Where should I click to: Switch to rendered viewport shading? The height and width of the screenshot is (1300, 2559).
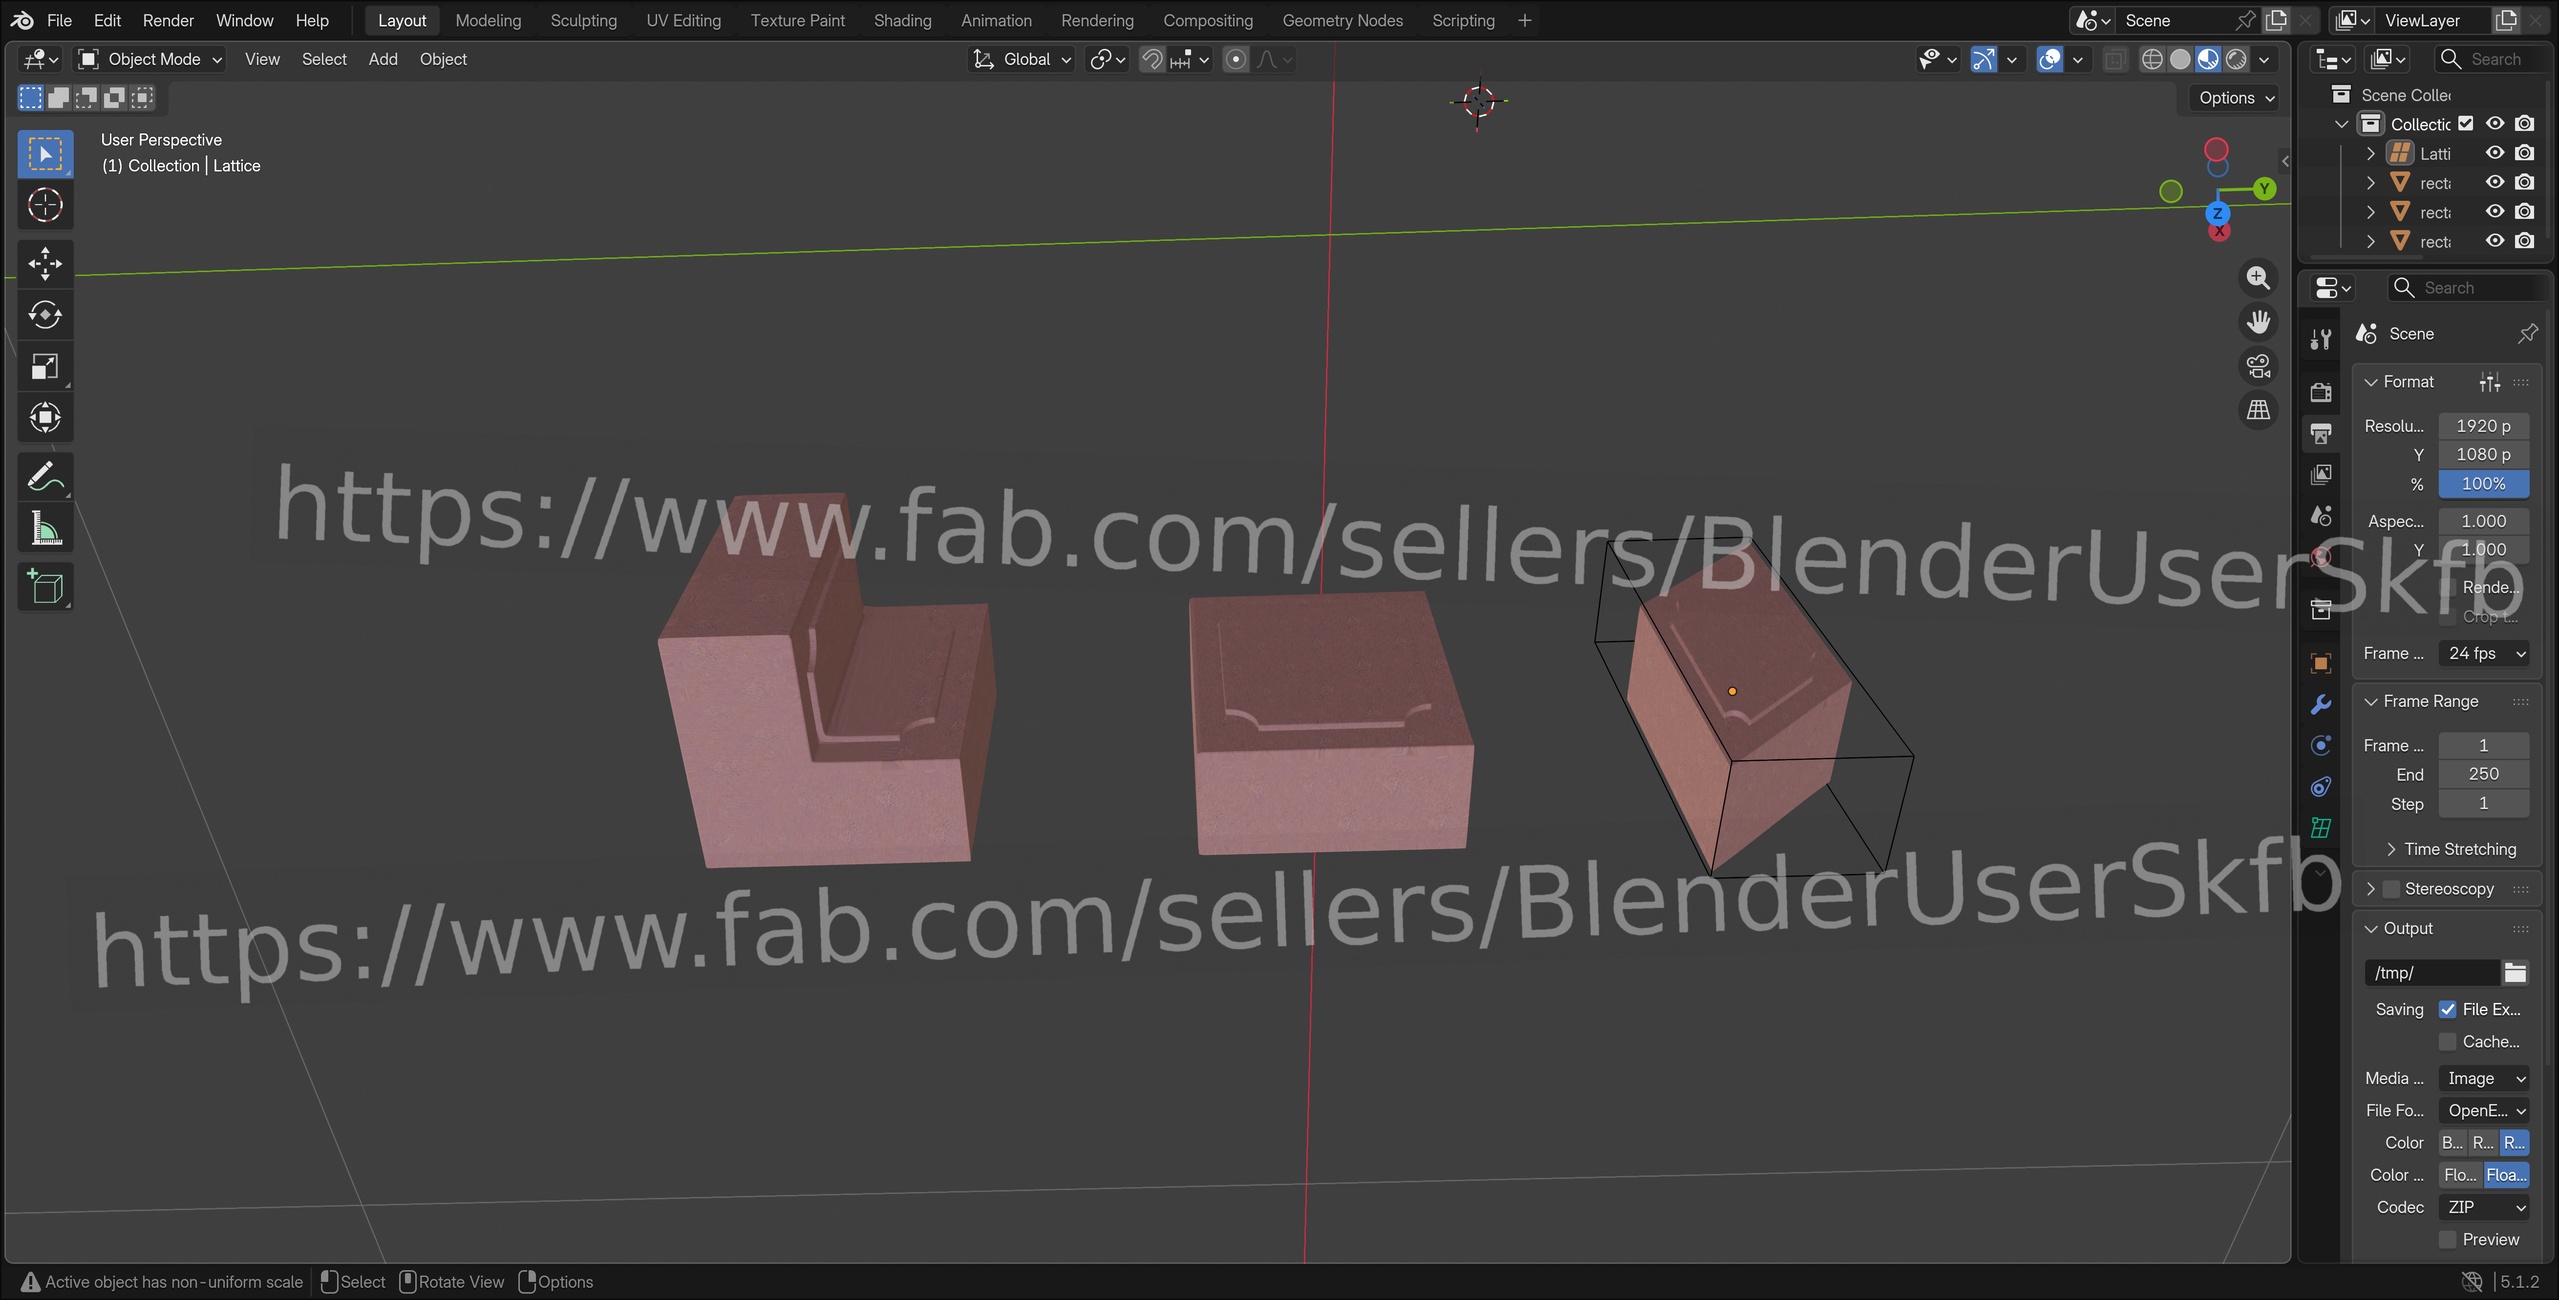(2236, 60)
